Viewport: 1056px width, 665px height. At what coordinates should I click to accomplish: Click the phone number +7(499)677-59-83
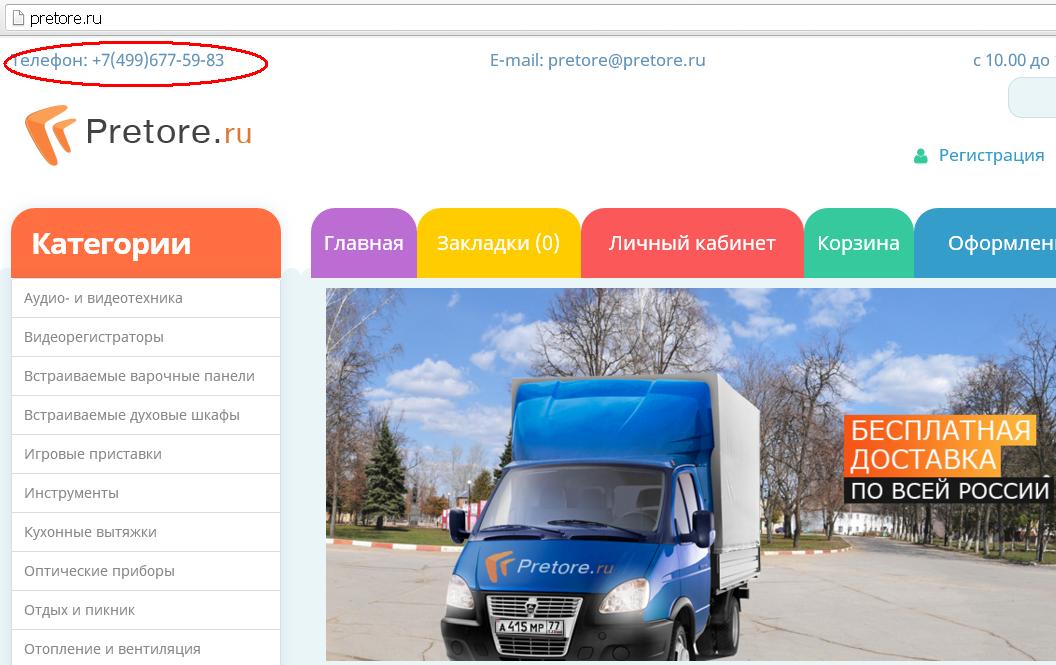[158, 60]
